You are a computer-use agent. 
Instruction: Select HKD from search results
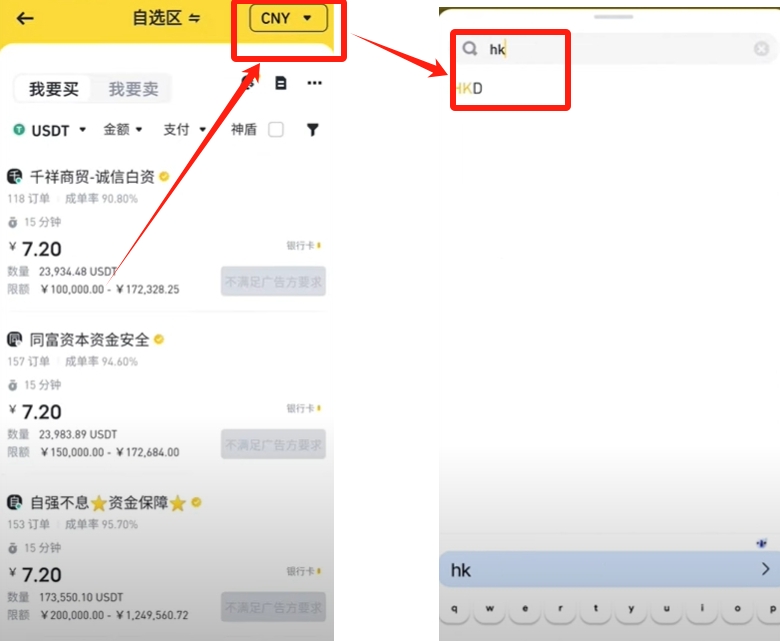tap(469, 88)
